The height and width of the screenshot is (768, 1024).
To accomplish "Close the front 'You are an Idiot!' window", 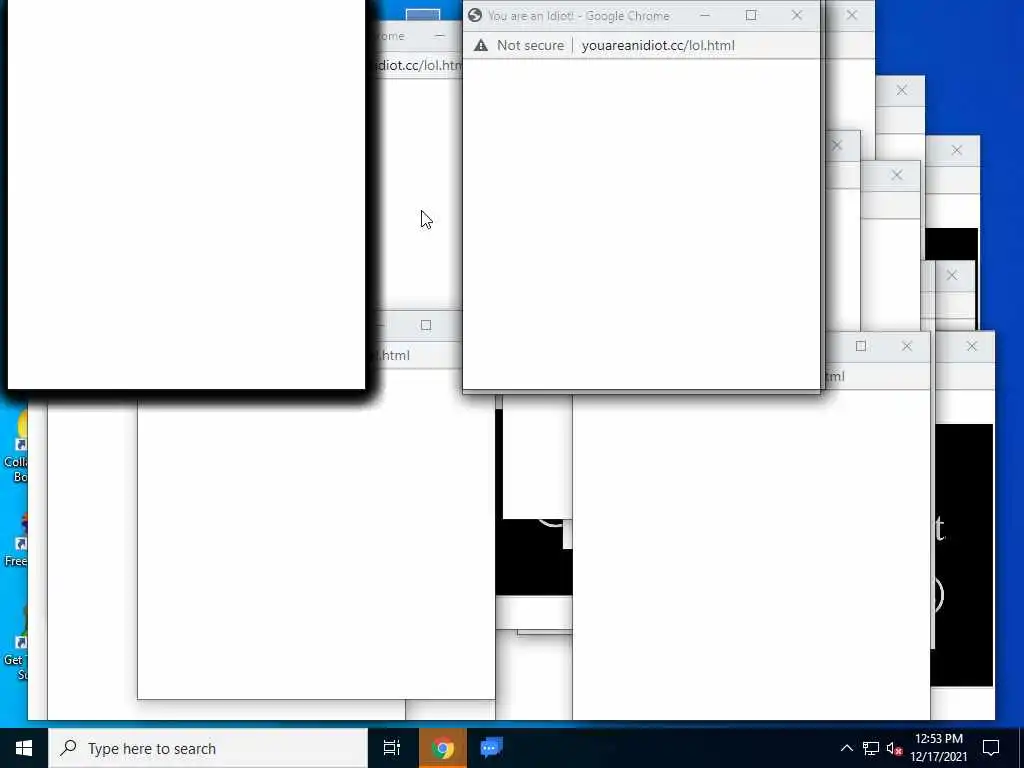I will (x=797, y=15).
